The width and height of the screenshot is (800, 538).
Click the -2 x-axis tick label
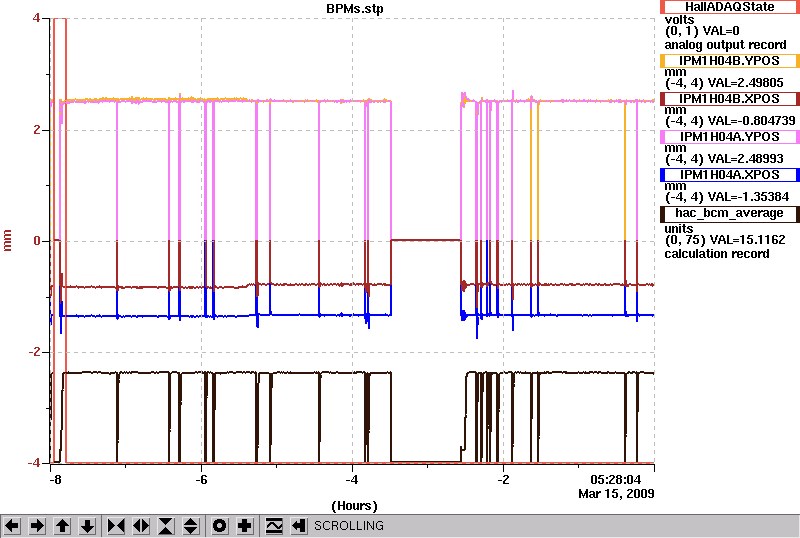pyautogui.click(x=503, y=480)
